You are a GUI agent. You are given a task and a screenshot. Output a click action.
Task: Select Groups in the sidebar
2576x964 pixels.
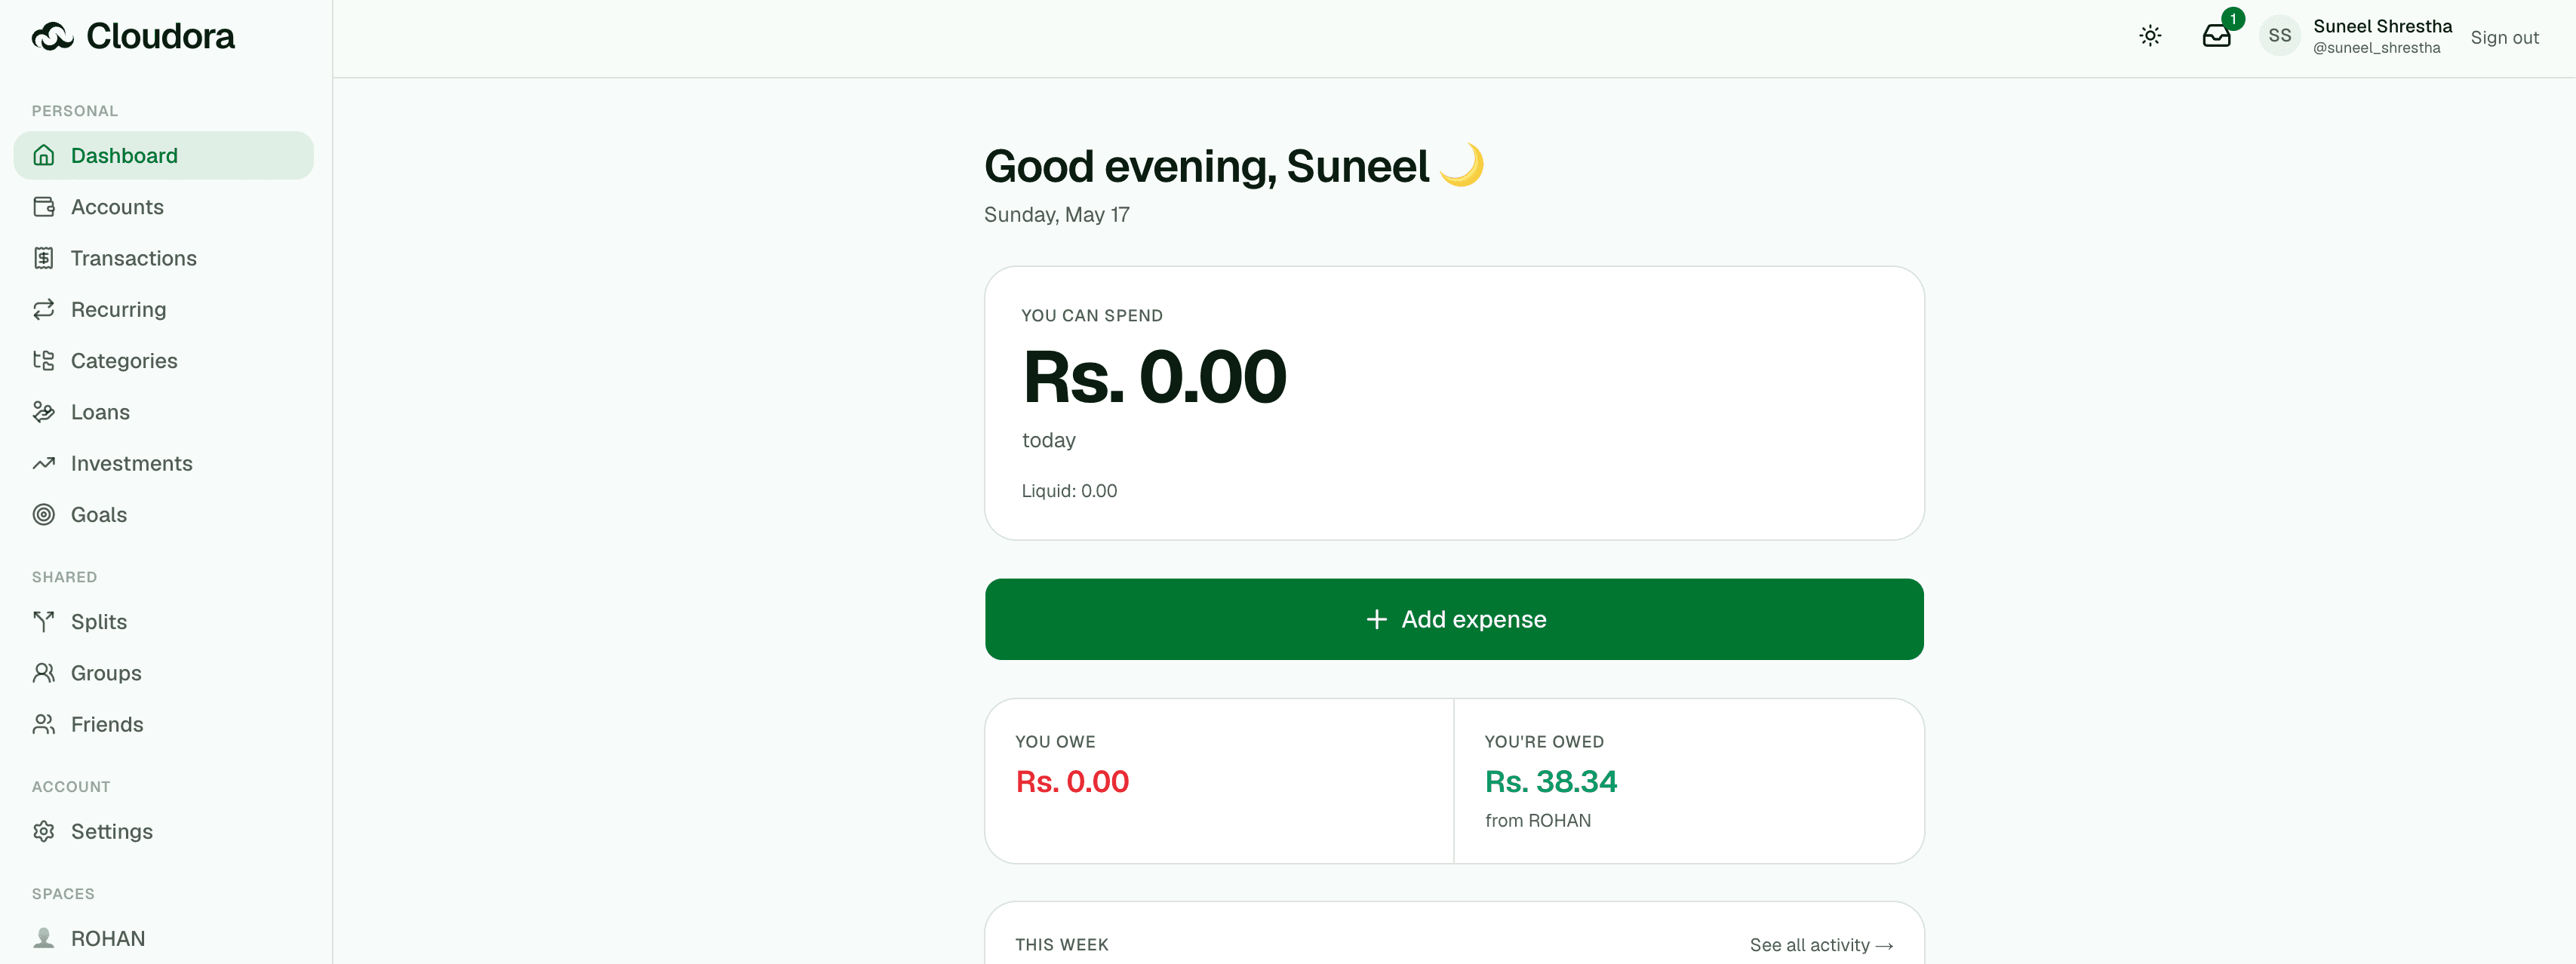[x=163, y=673]
